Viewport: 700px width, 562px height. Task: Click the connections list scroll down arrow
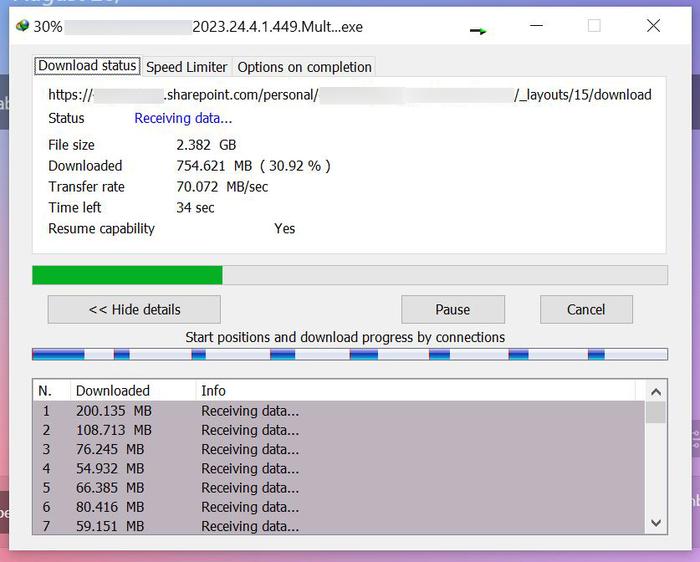(656, 523)
